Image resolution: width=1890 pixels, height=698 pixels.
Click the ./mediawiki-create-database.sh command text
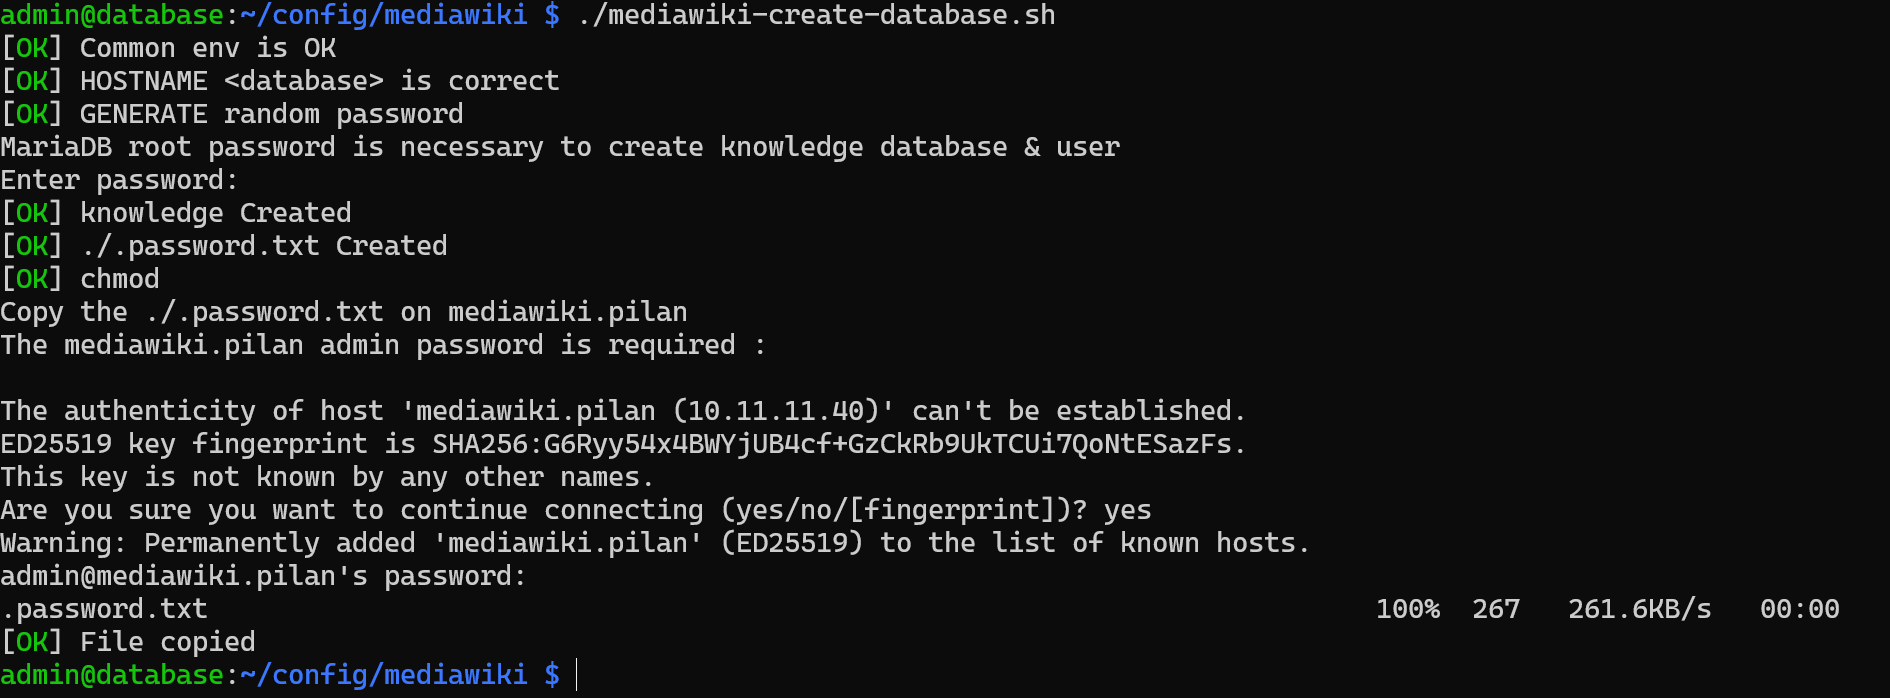click(816, 15)
